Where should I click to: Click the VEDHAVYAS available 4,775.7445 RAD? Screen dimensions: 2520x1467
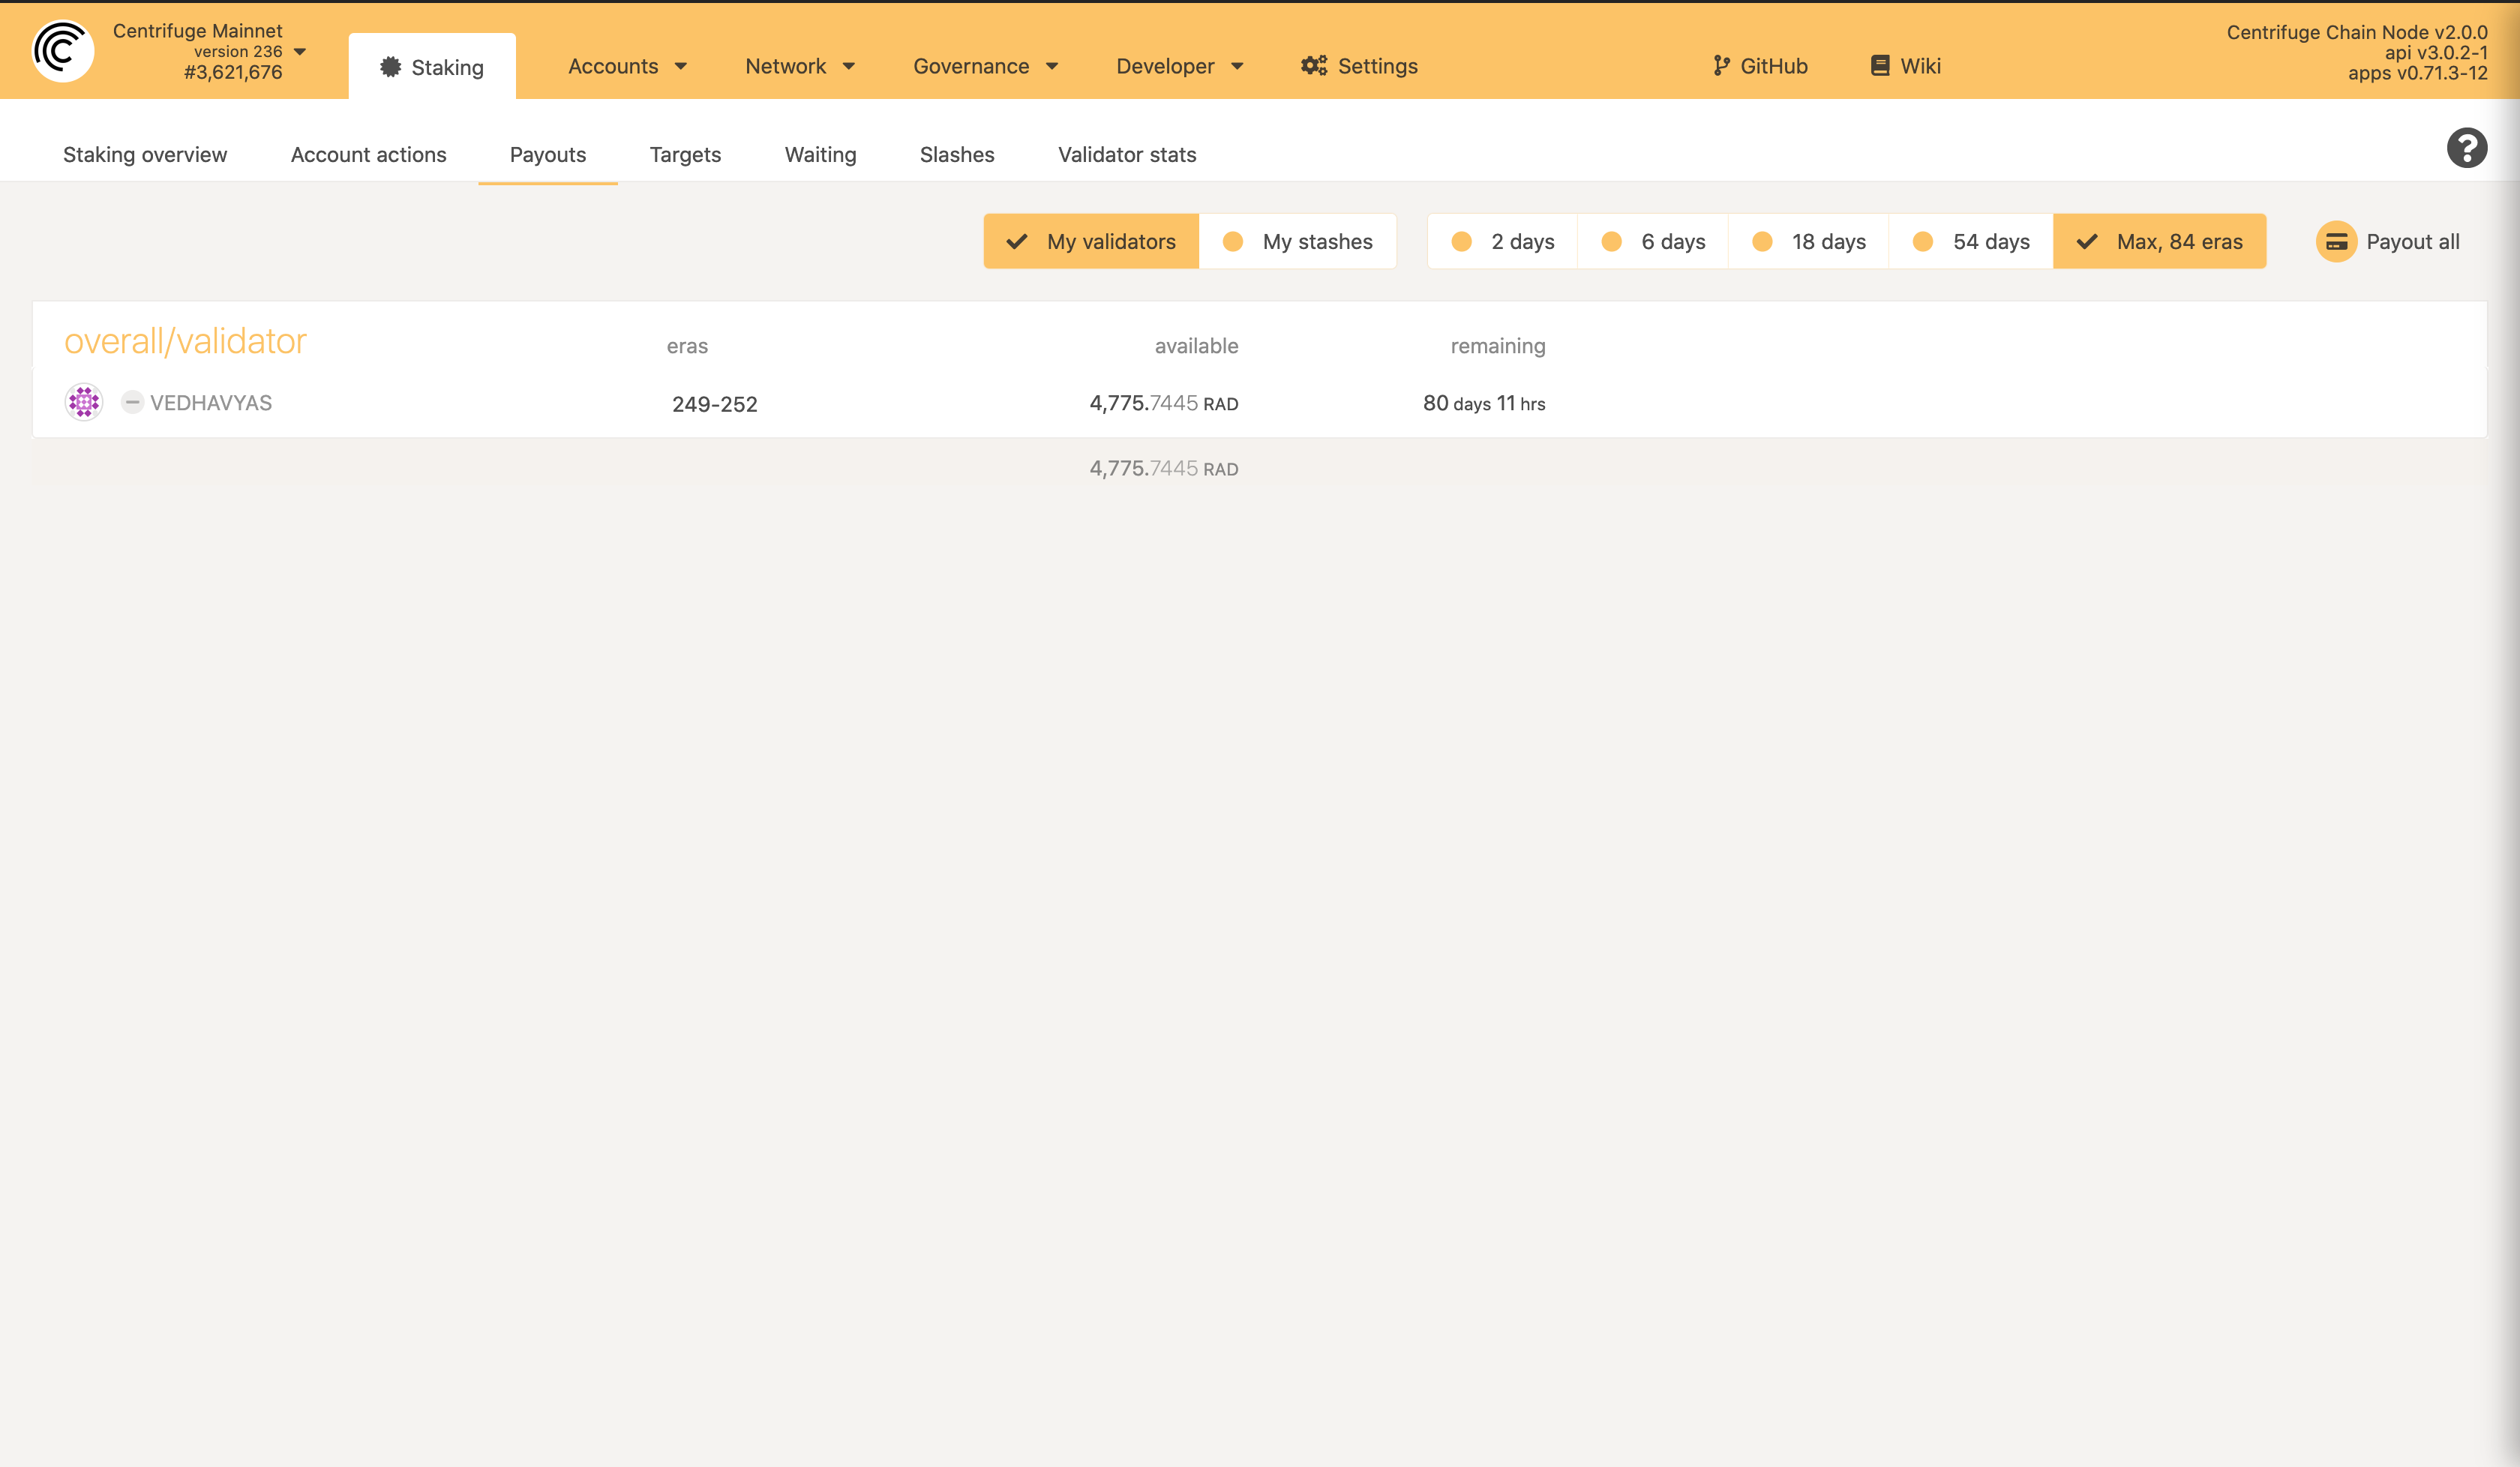(x=1164, y=403)
